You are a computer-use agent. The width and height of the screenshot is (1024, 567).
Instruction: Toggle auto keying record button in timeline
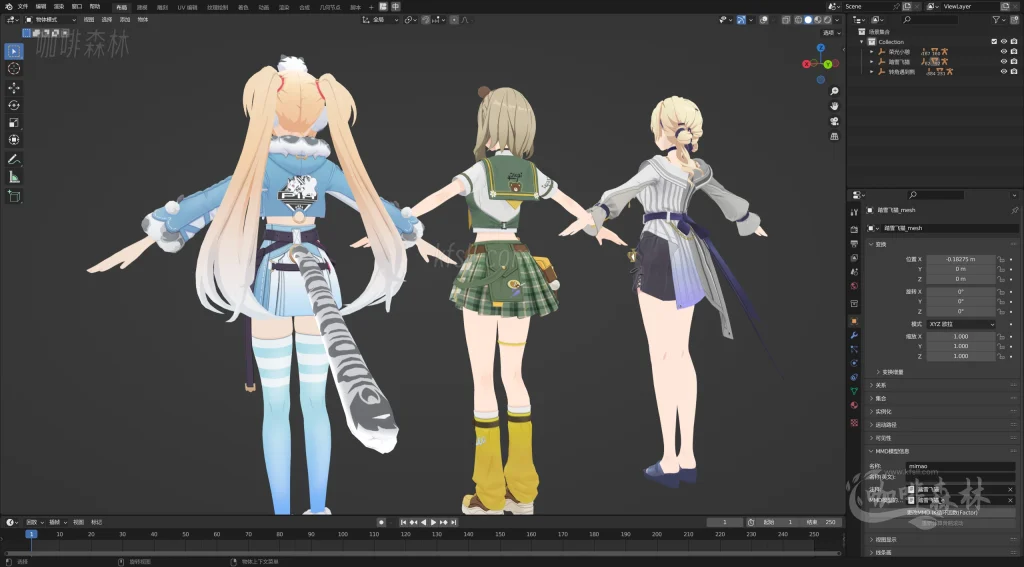[x=381, y=522]
